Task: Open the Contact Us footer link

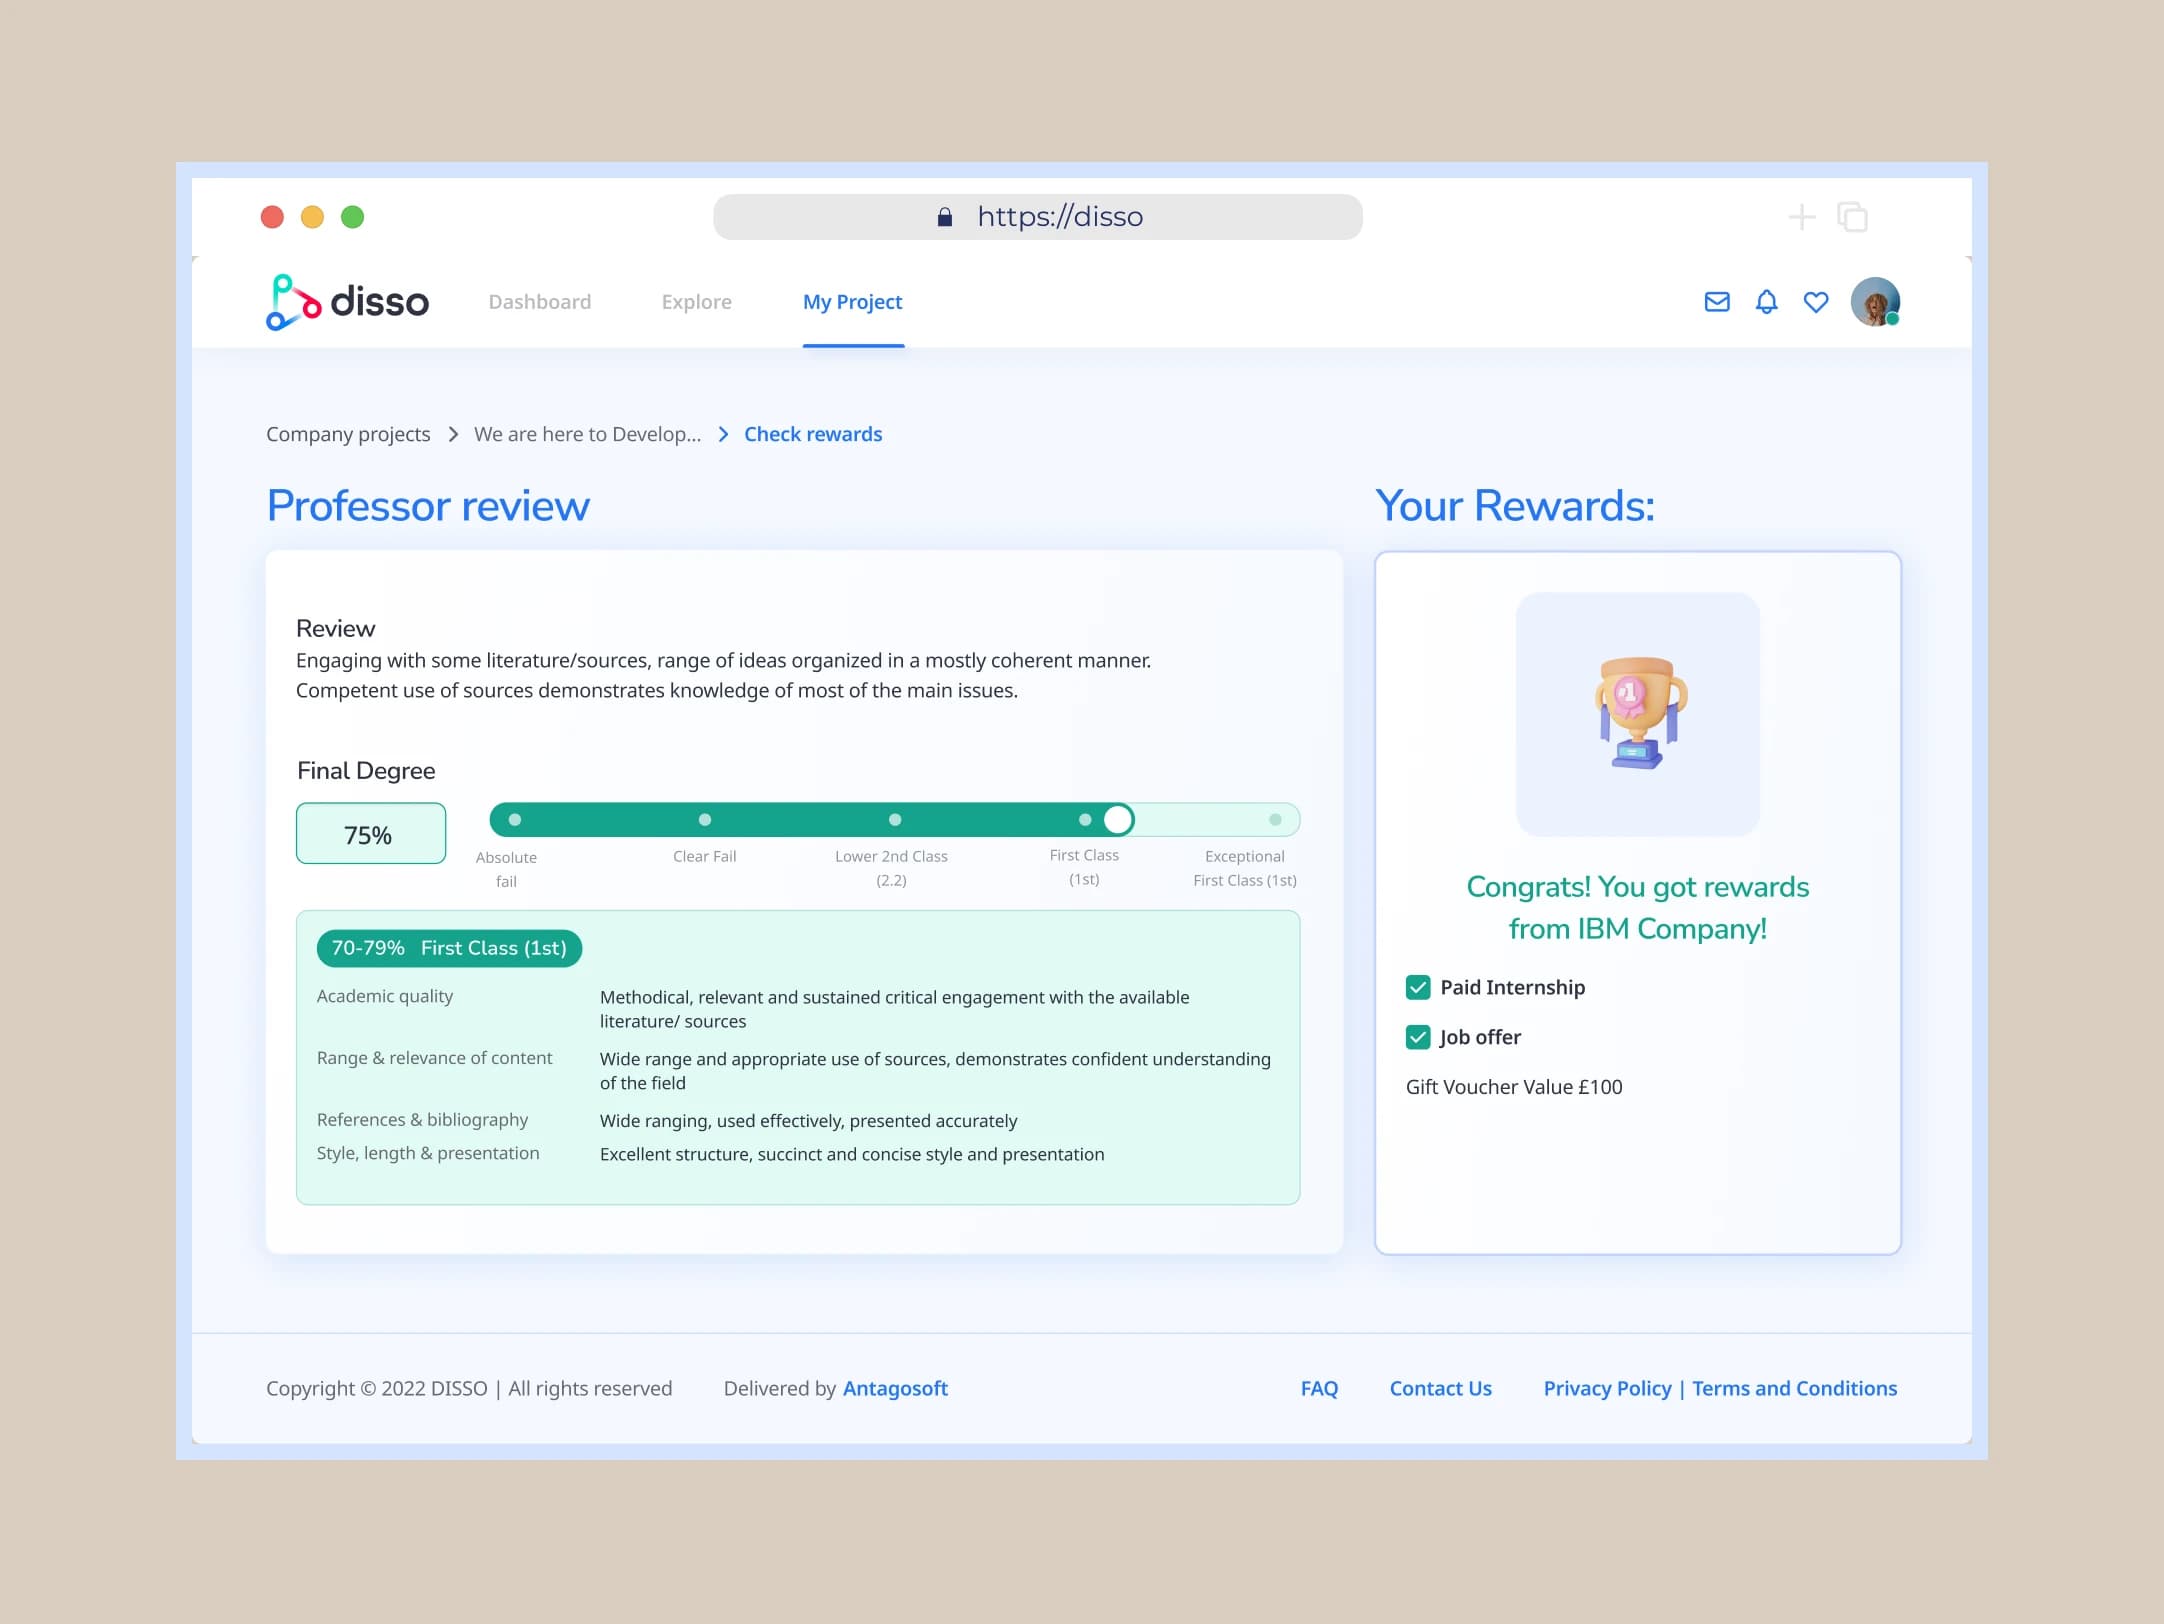Action: pos(1440,1388)
